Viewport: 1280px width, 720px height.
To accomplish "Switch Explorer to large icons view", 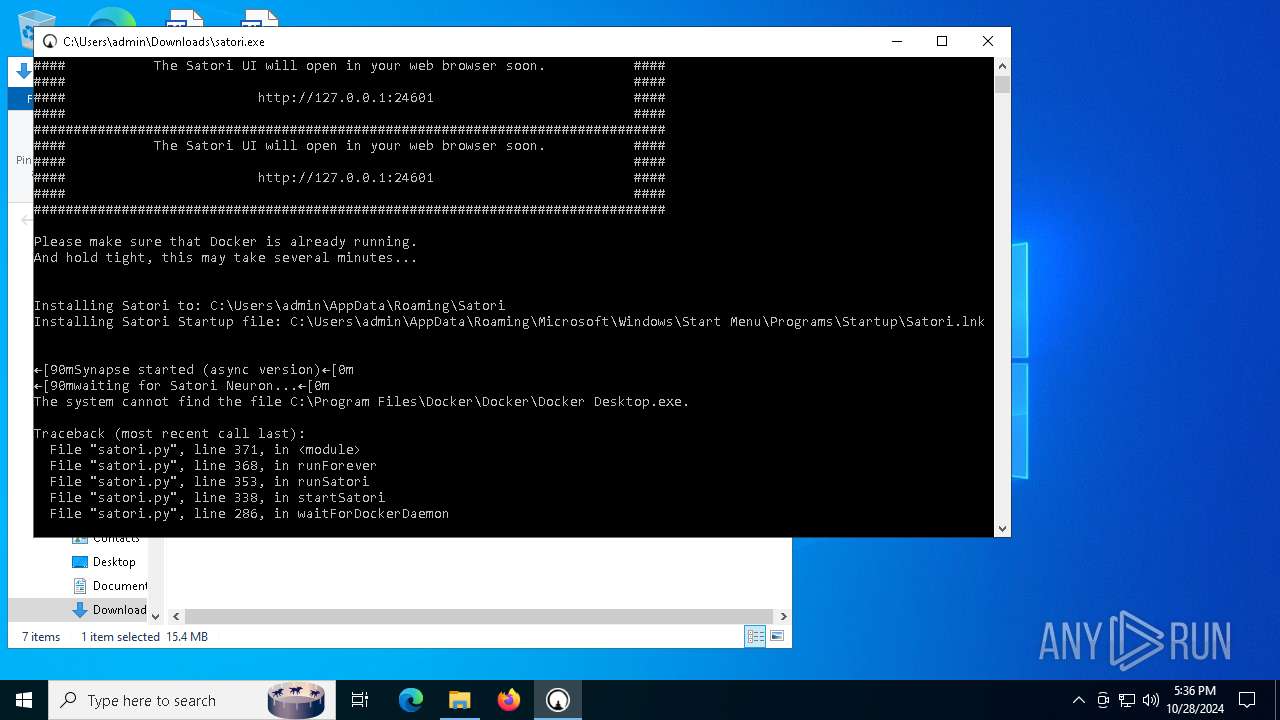I will [776, 637].
